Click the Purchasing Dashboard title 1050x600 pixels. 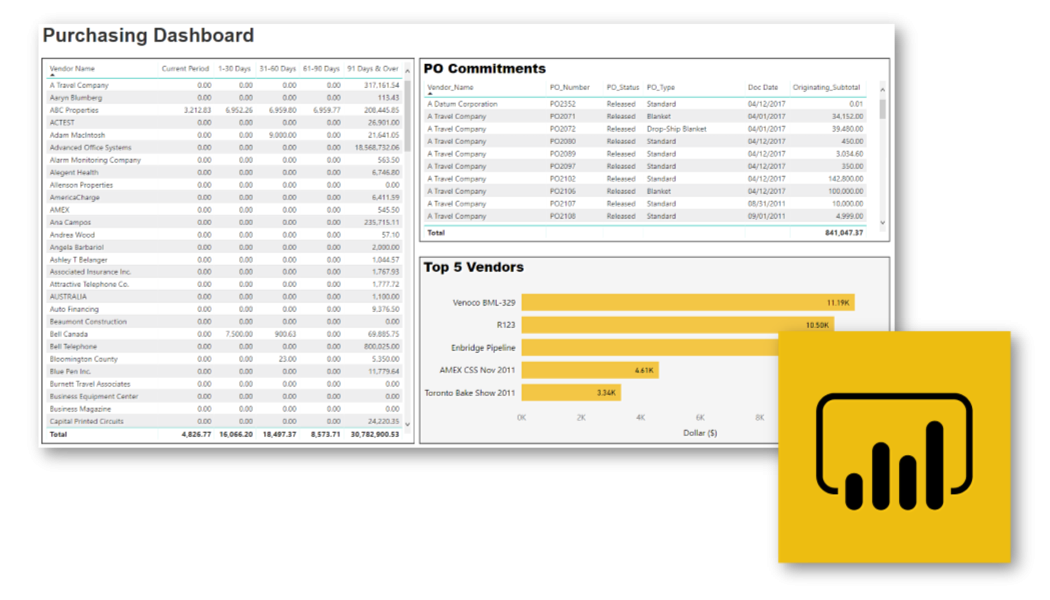(x=148, y=35)
